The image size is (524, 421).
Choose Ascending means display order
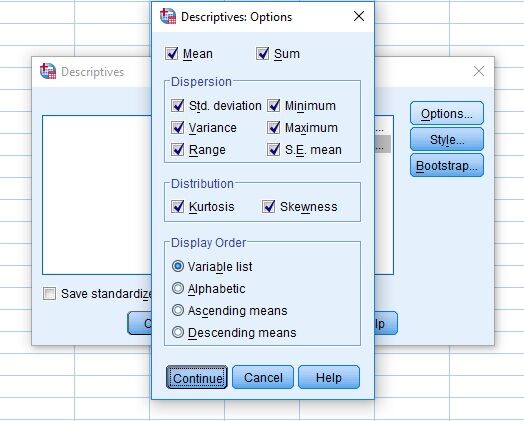point(178,310)
